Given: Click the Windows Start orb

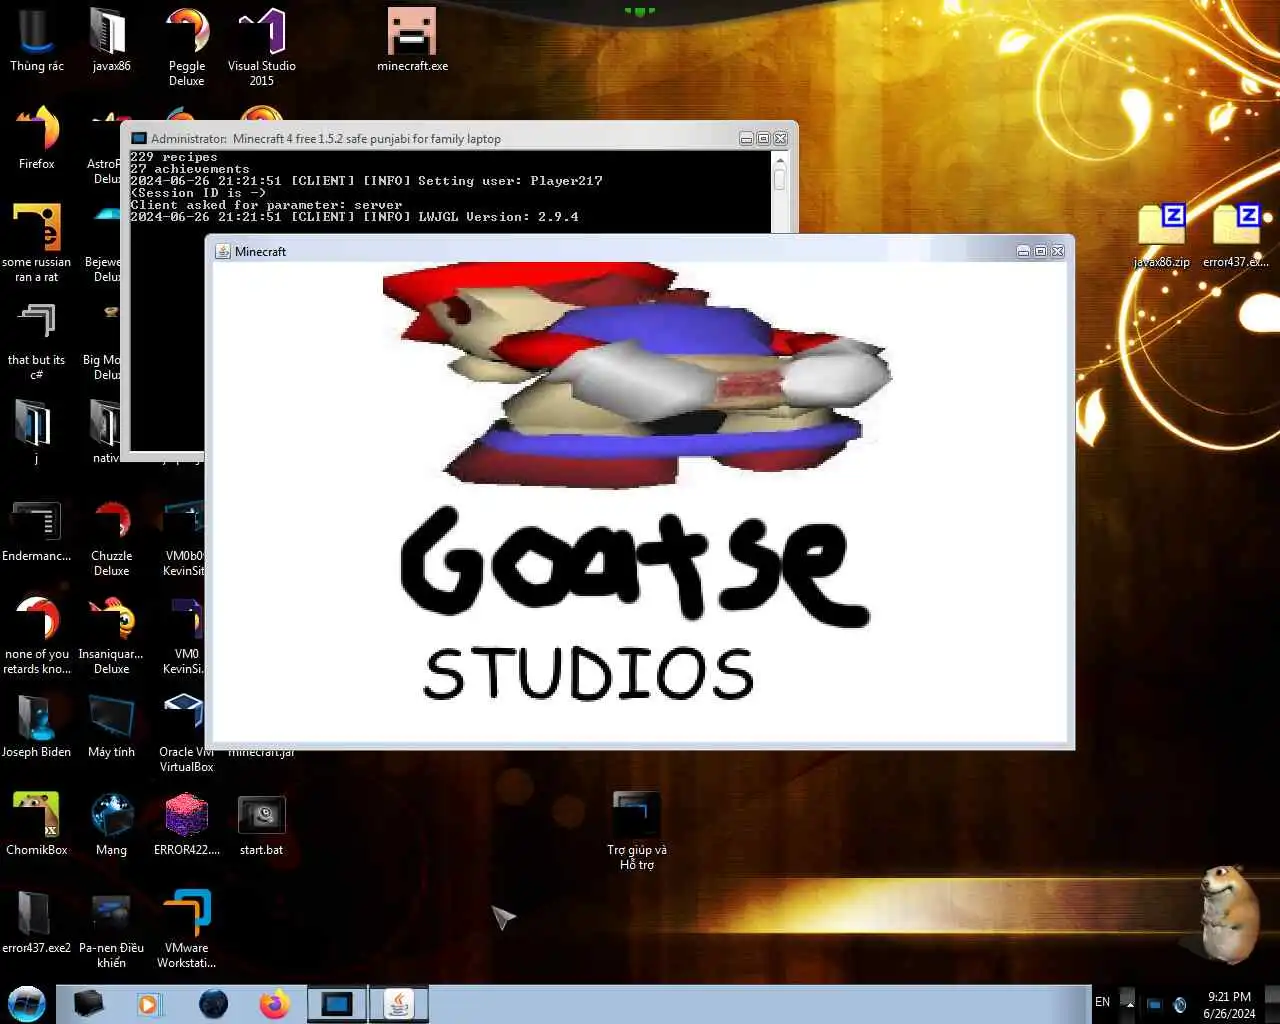Looking at the screenshot, I should tap(27, 1003).
